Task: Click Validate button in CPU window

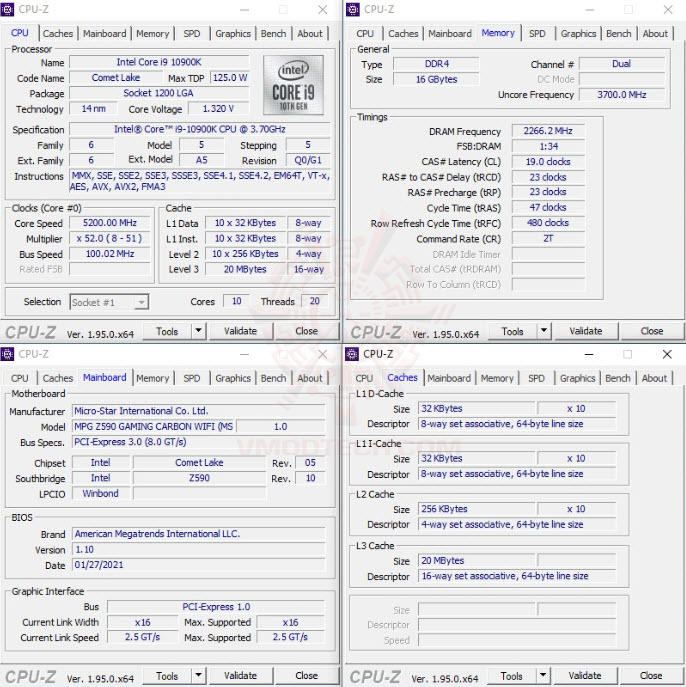Action: [x=240, y=331]
